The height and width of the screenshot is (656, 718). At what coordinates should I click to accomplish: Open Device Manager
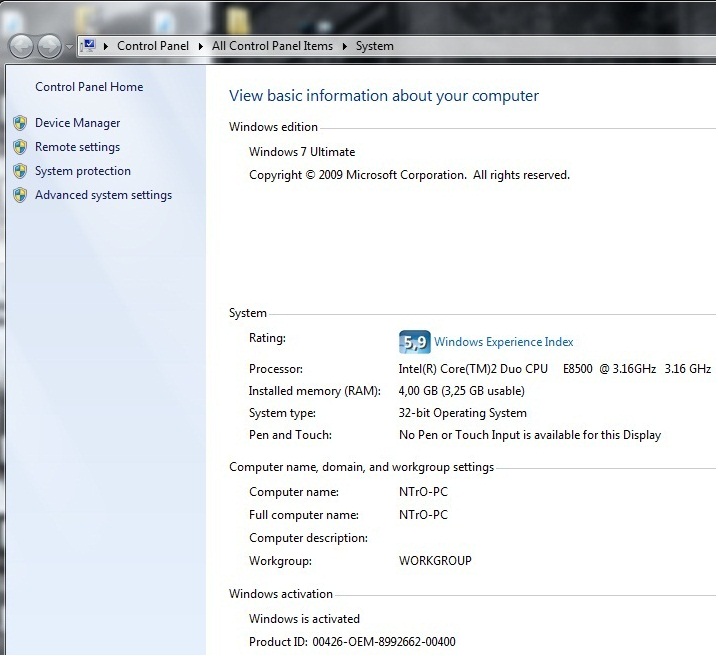tap(77, 123)
